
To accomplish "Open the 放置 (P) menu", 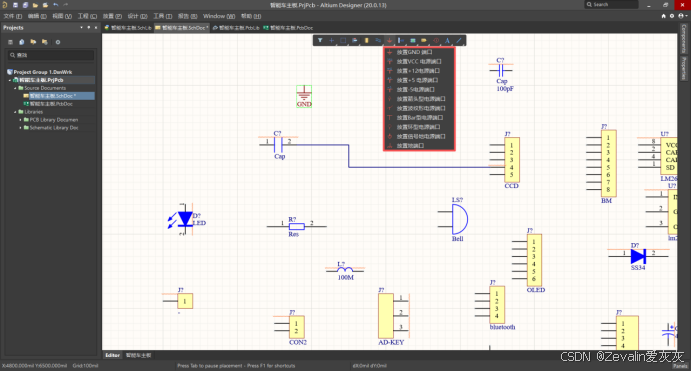I will click(112, 16).
